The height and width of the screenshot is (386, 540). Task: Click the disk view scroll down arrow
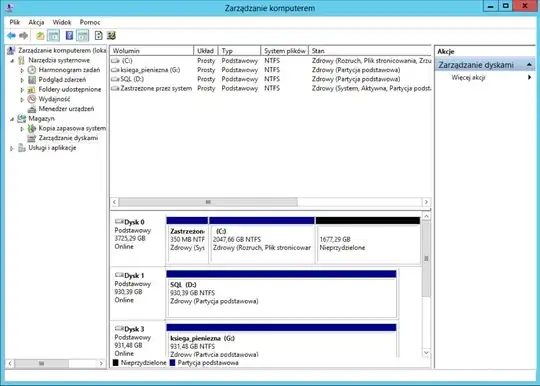tap(426, 353)
